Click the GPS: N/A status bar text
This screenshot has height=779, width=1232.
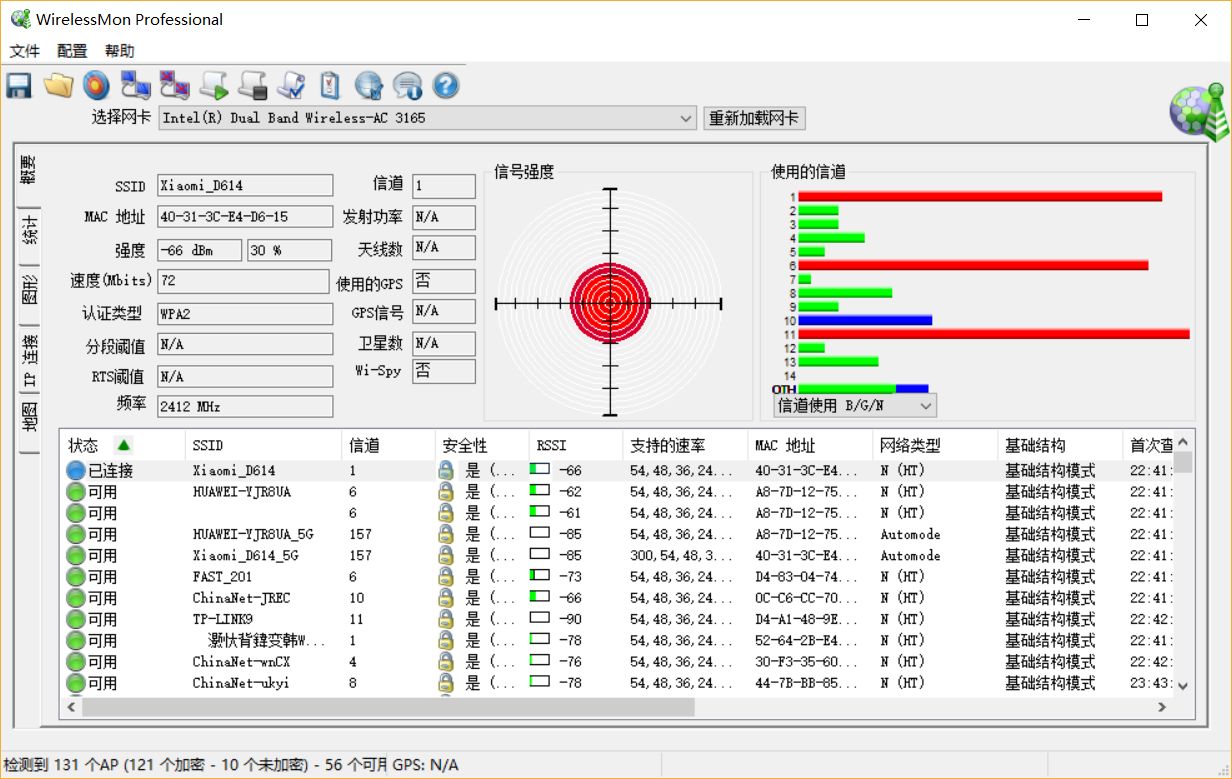tap(426, 766)
